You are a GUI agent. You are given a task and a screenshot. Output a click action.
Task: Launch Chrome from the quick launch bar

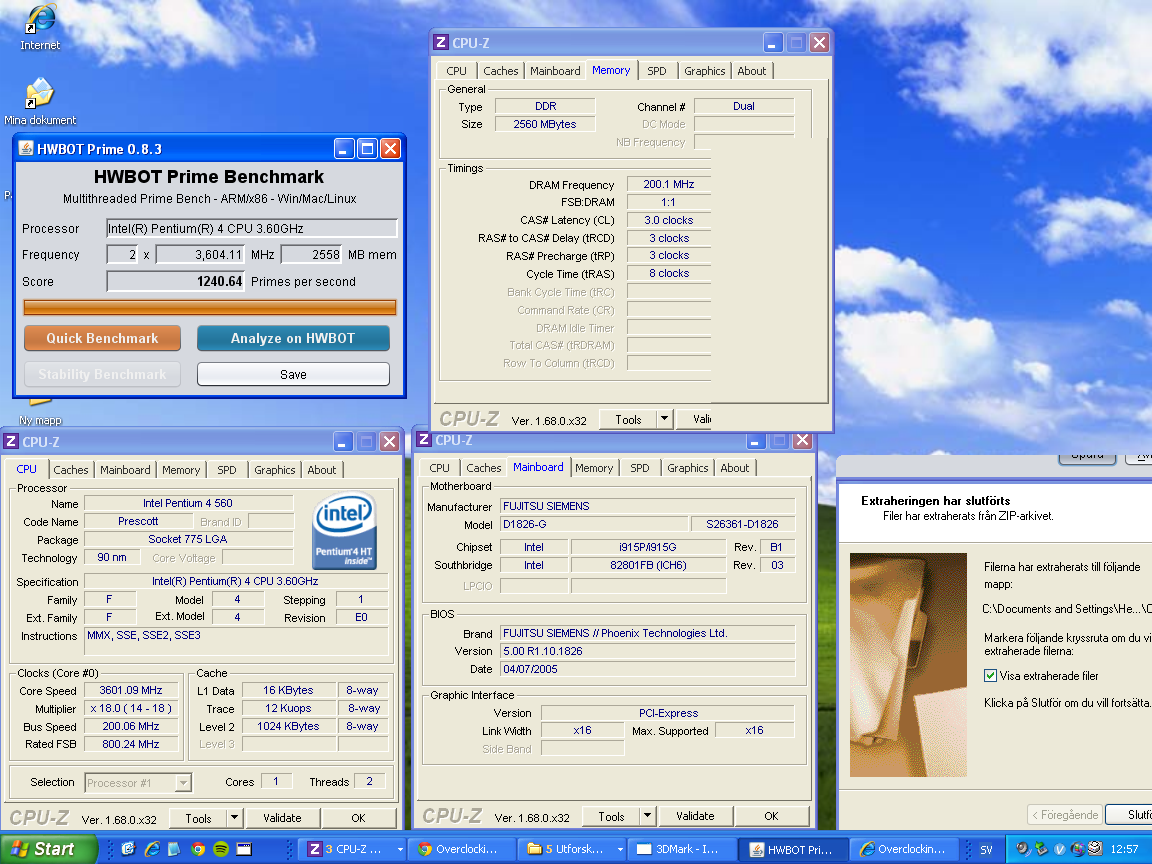click(198, 849)
